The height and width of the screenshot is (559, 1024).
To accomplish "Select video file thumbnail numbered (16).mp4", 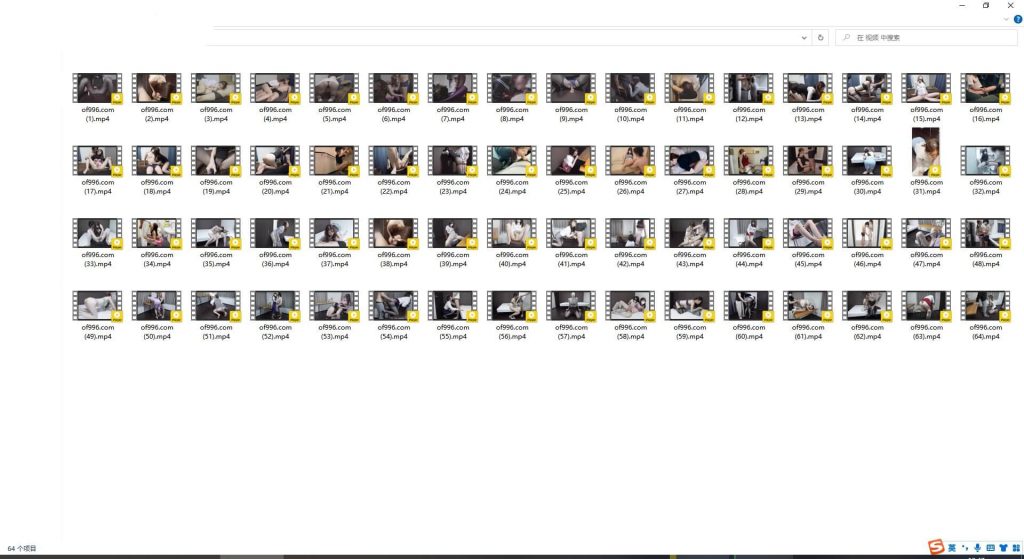I will pyautogui.click(x=985, y=88).
